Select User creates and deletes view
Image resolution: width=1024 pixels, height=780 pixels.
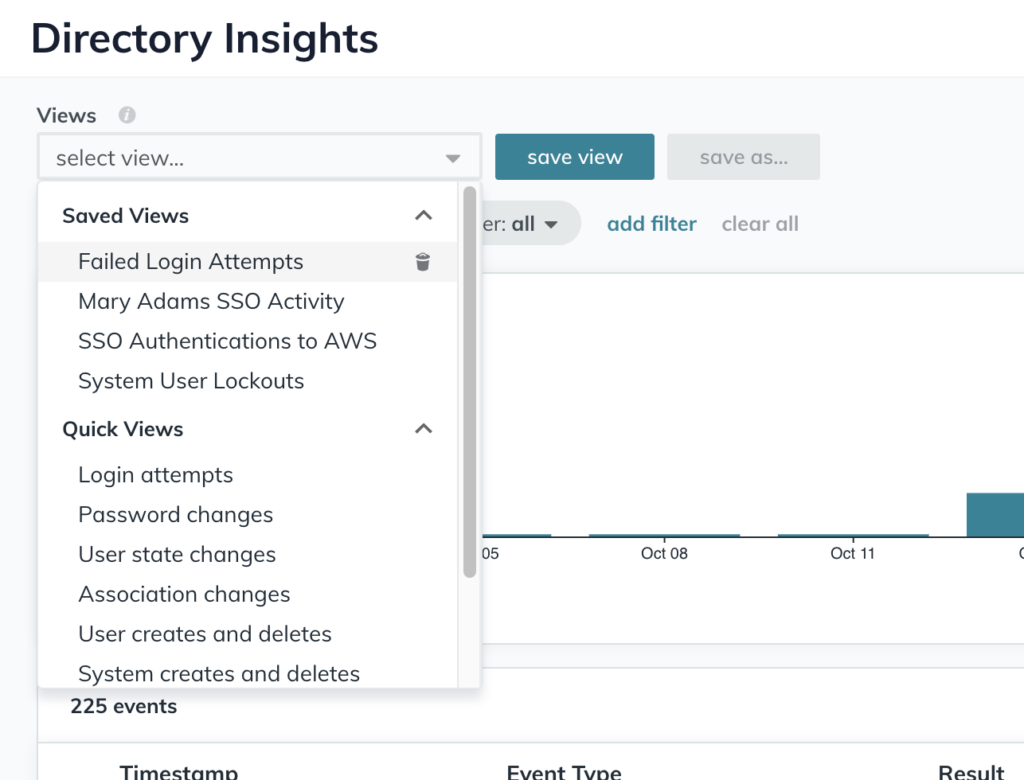coord(205,634)
